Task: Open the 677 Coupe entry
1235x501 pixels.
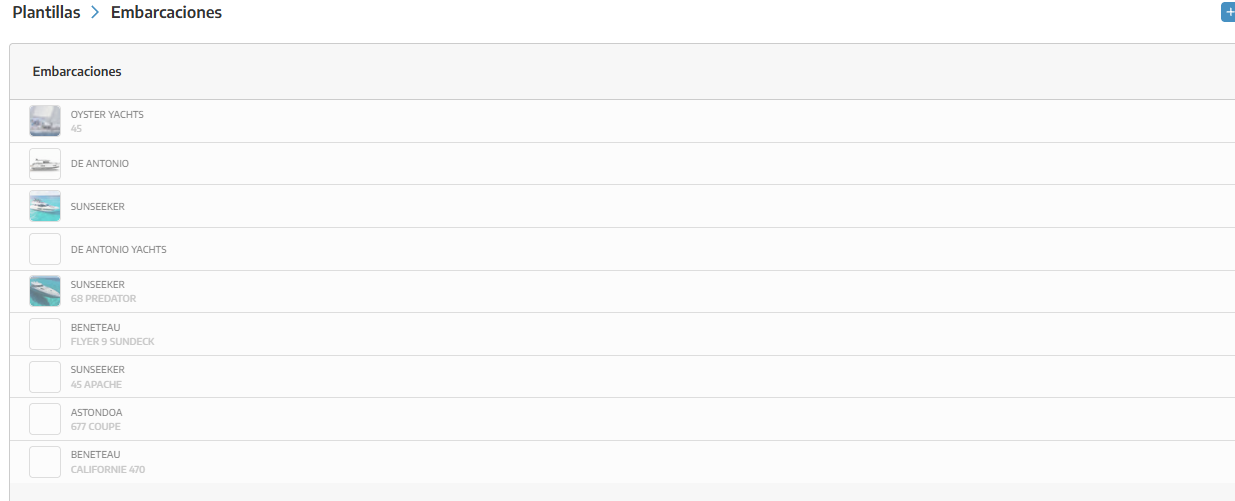Action: 622,419
